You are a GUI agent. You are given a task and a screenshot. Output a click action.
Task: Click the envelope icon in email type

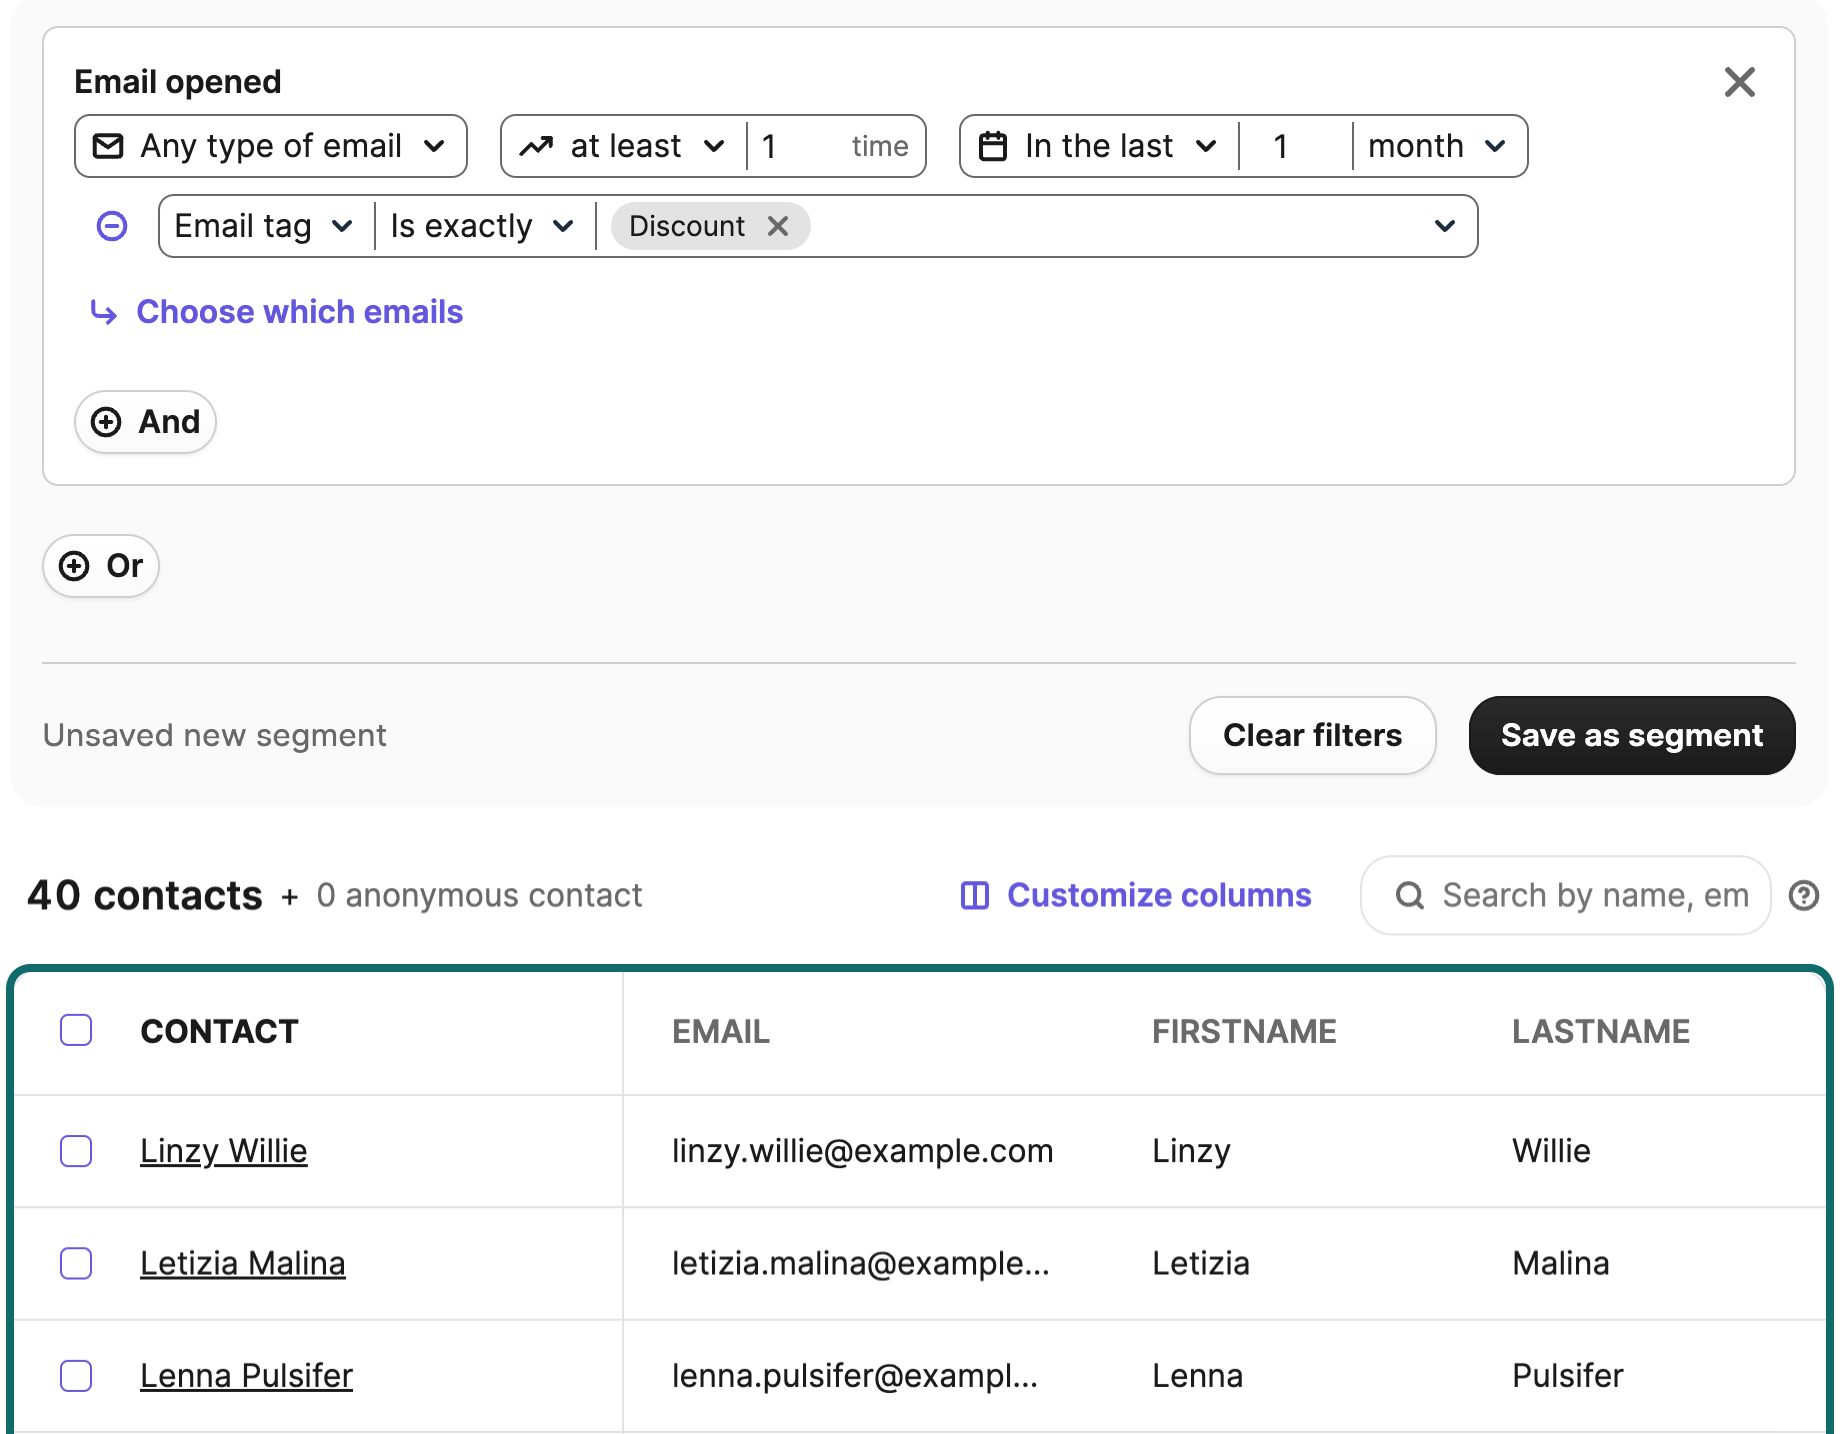[108, 146]
